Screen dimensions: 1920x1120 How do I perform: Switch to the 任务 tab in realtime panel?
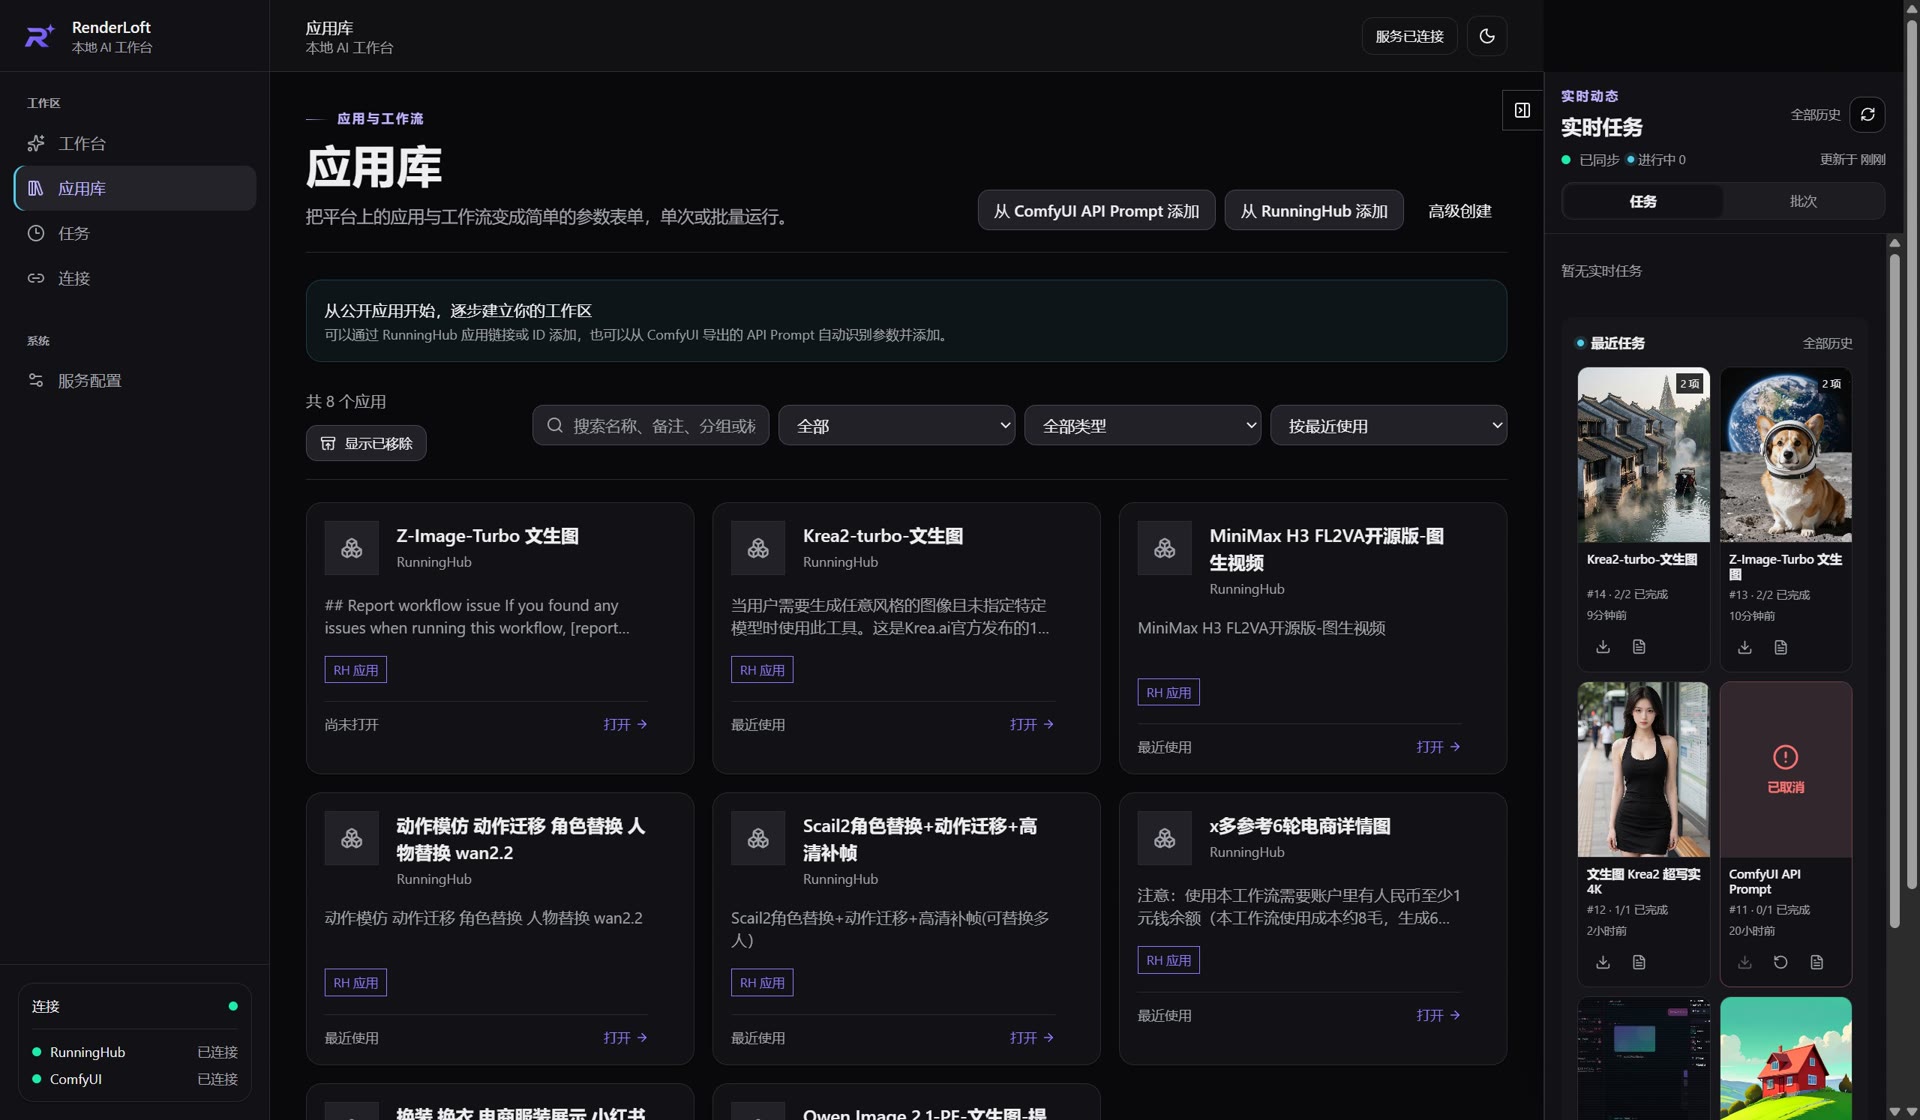(1643, 201)
